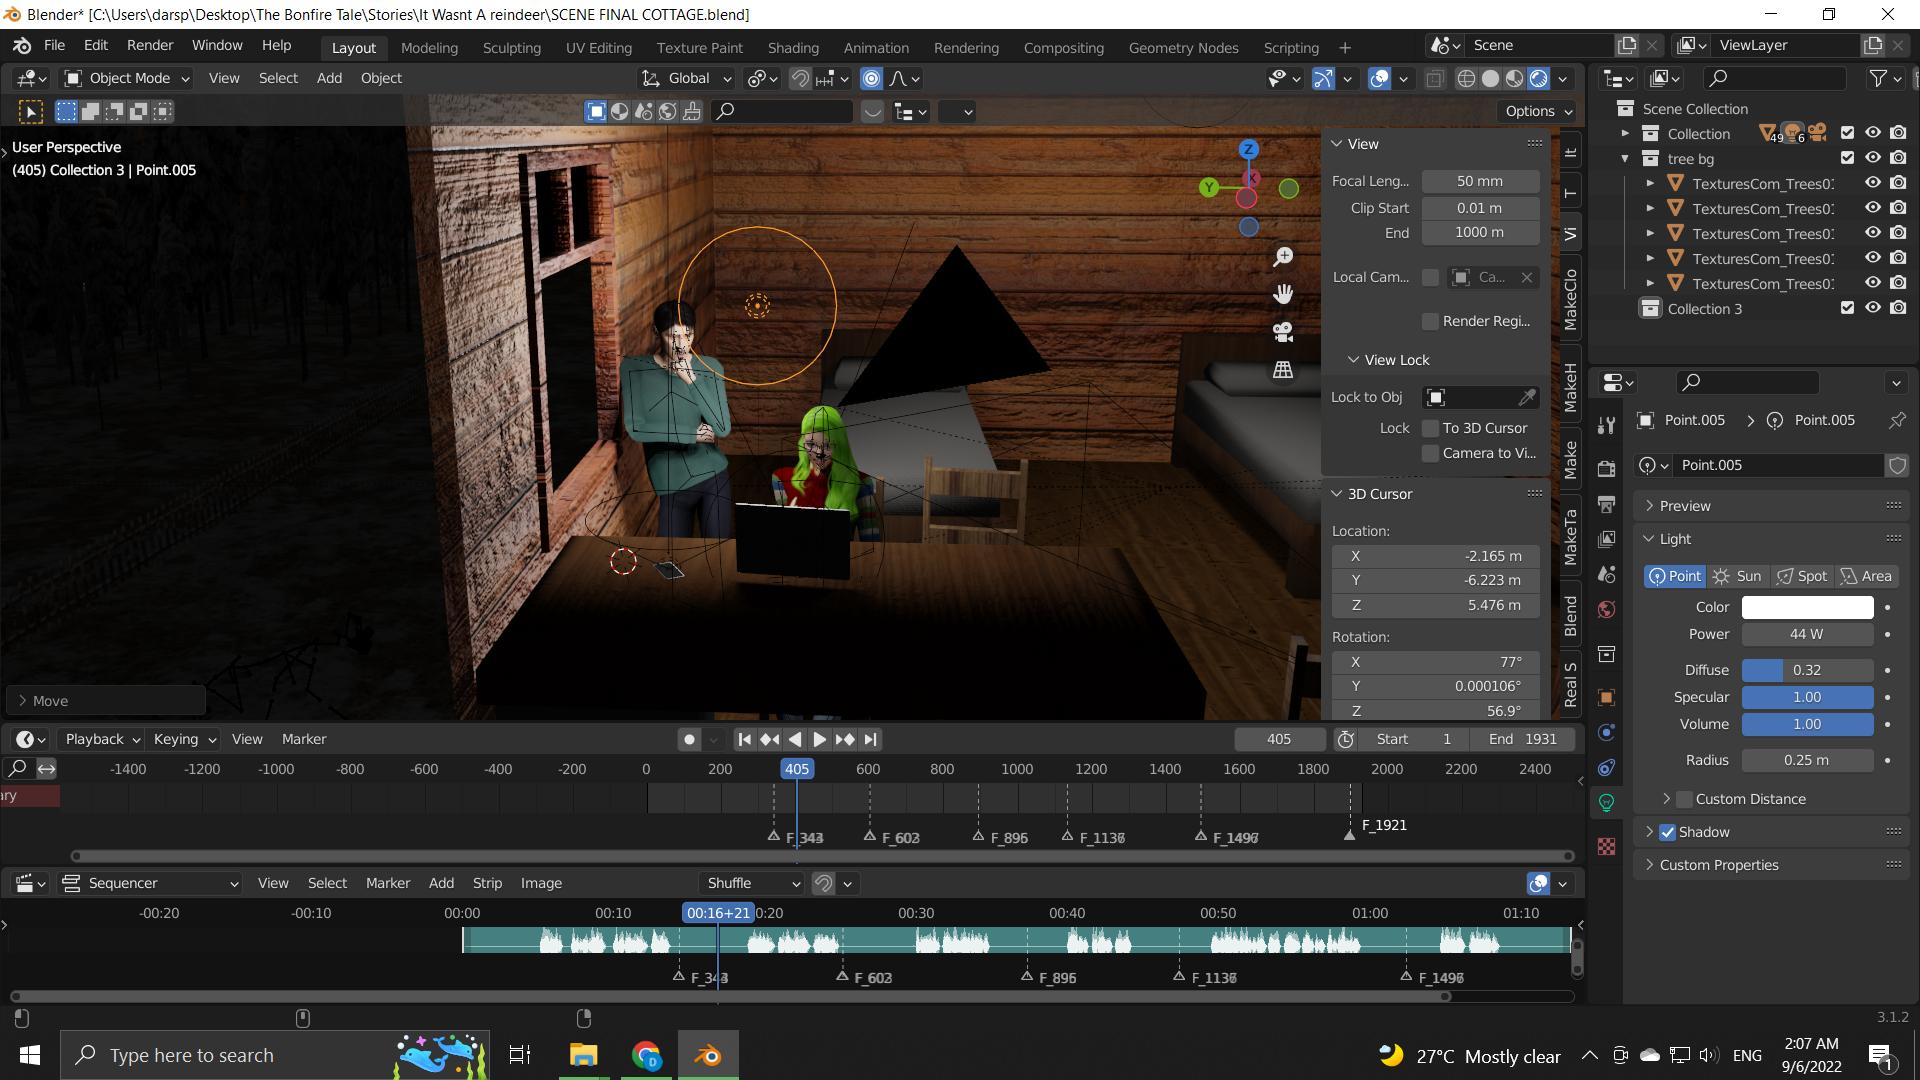This screenshot has height=1080, width=1920.
Task: Open Global transform orientation dropdown
Action: point(687,79)
